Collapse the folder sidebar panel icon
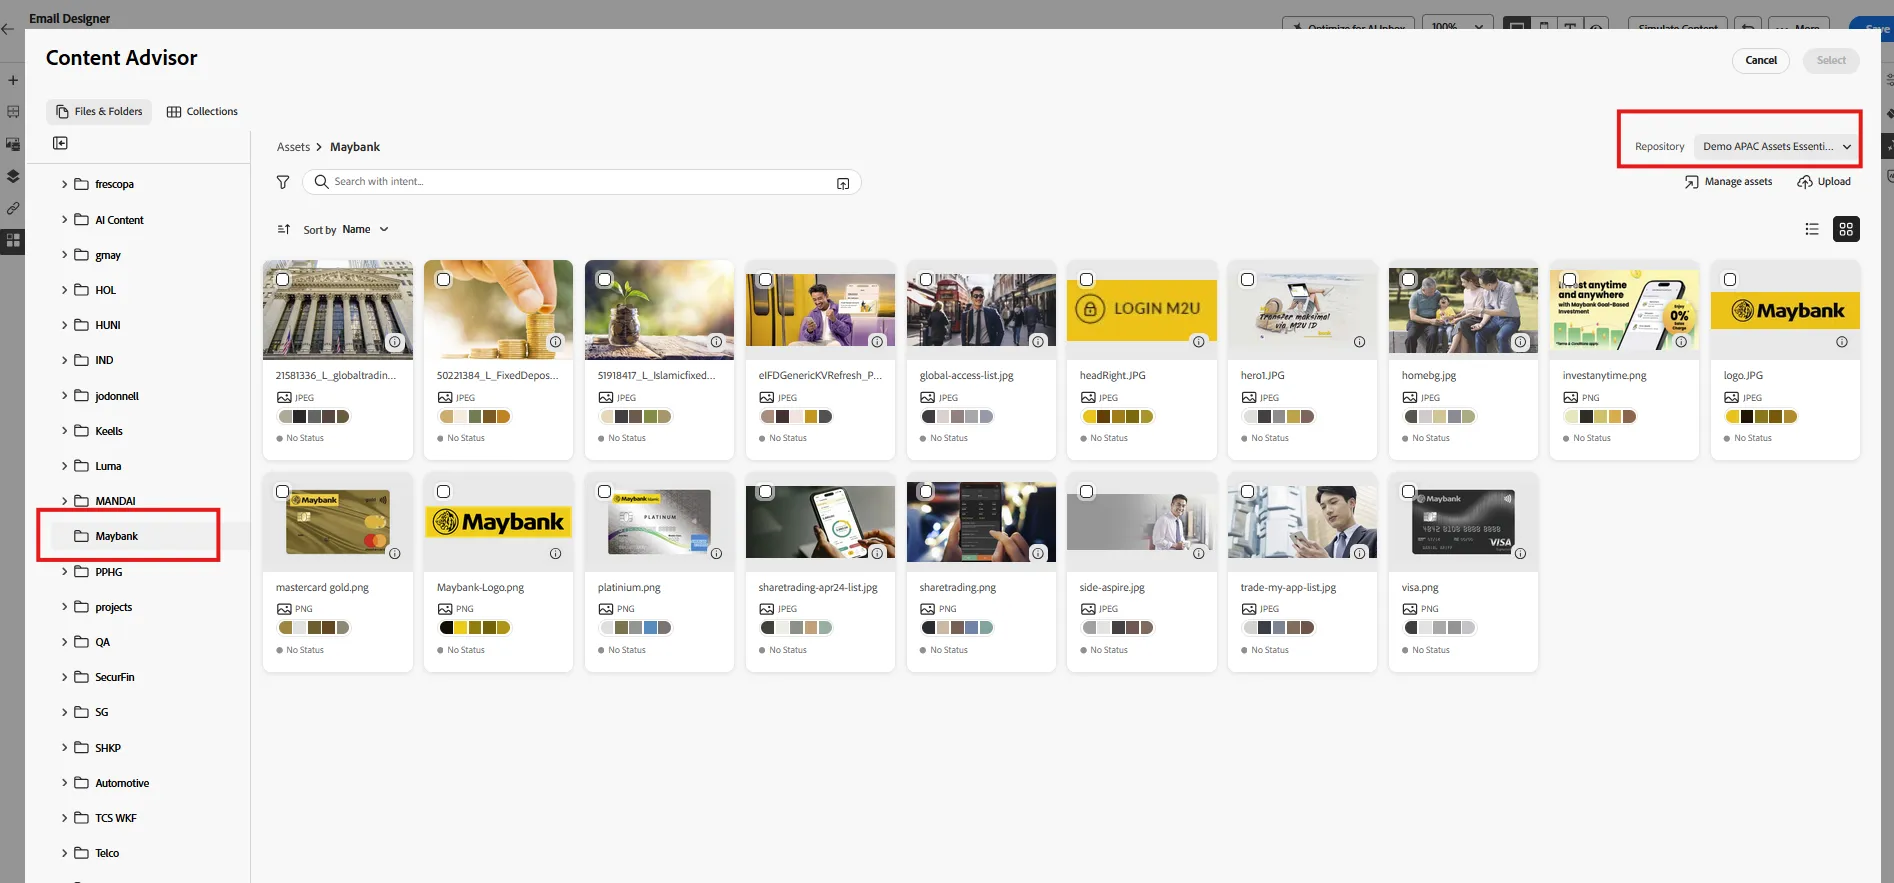 click(x=60, y=143)
